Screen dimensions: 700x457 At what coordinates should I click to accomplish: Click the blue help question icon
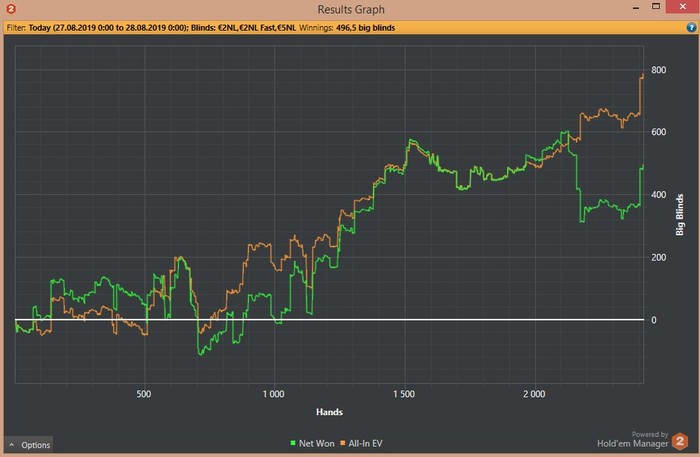[691, 28]
